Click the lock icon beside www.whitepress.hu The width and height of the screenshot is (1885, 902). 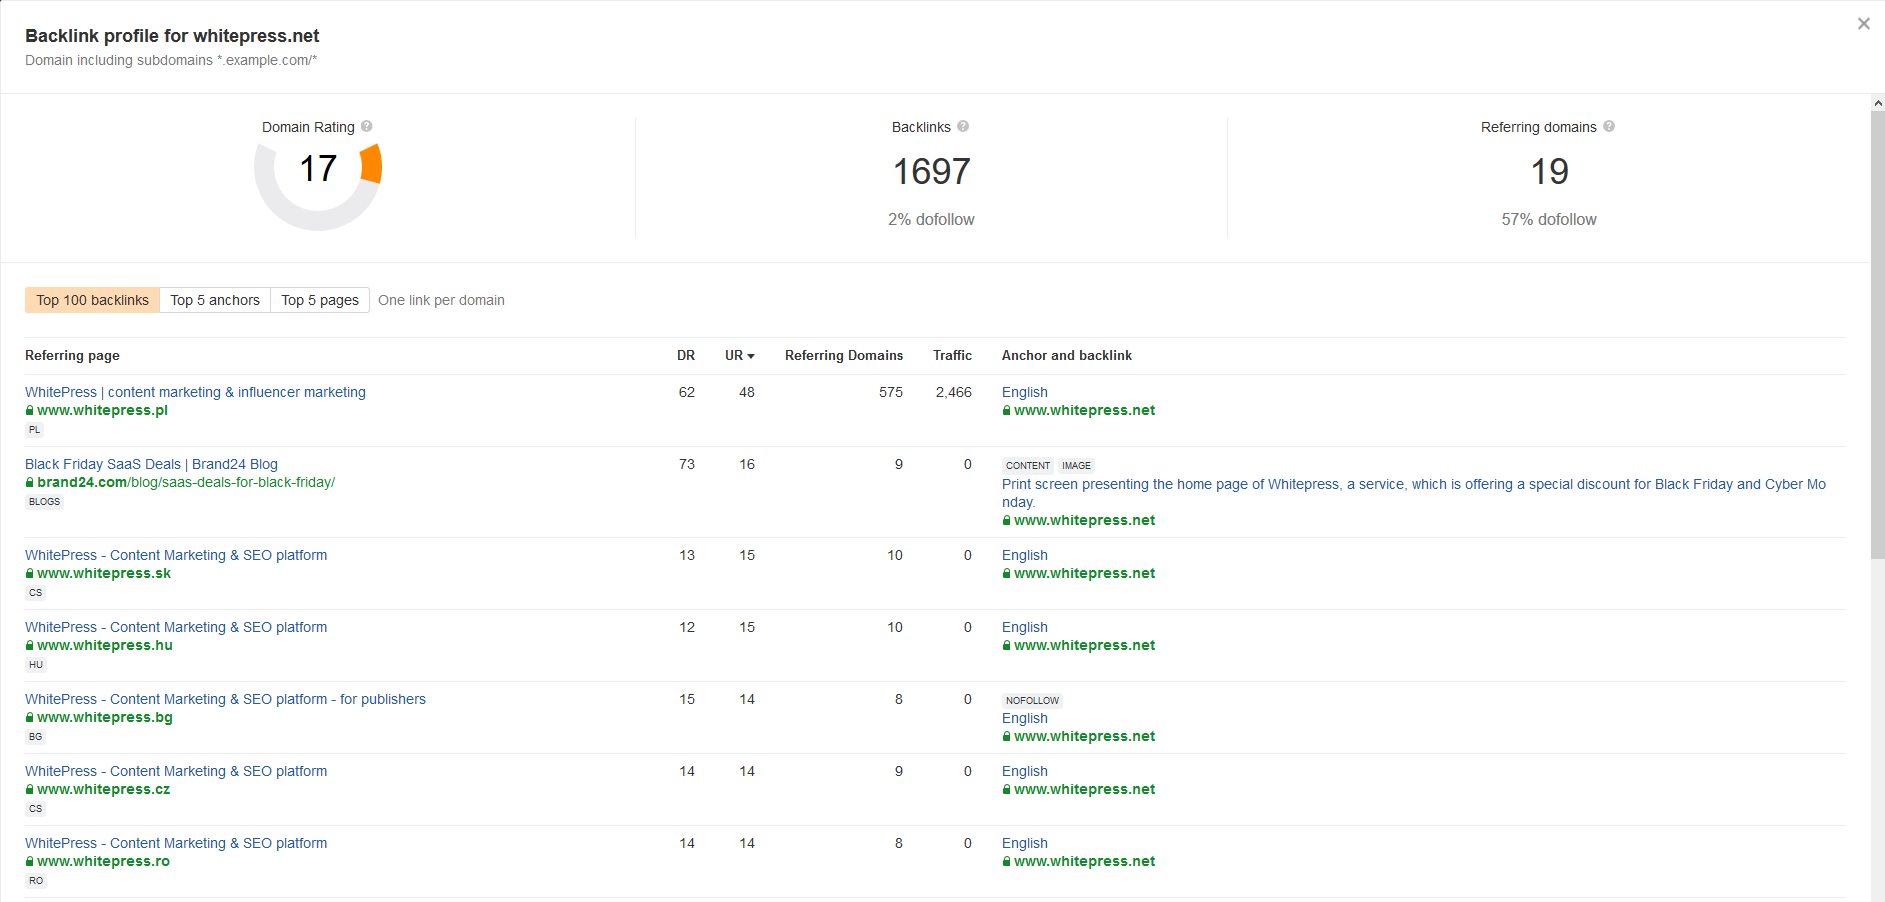30,645
